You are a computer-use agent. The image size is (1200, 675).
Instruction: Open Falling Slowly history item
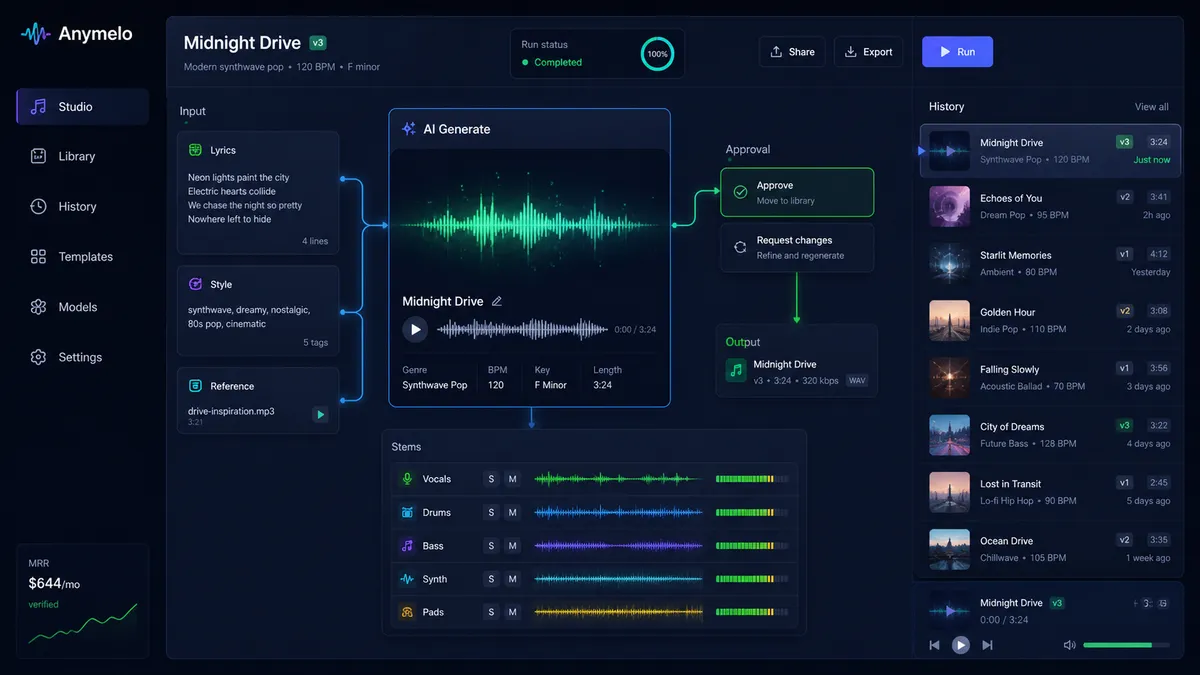tap(1050, 378)
